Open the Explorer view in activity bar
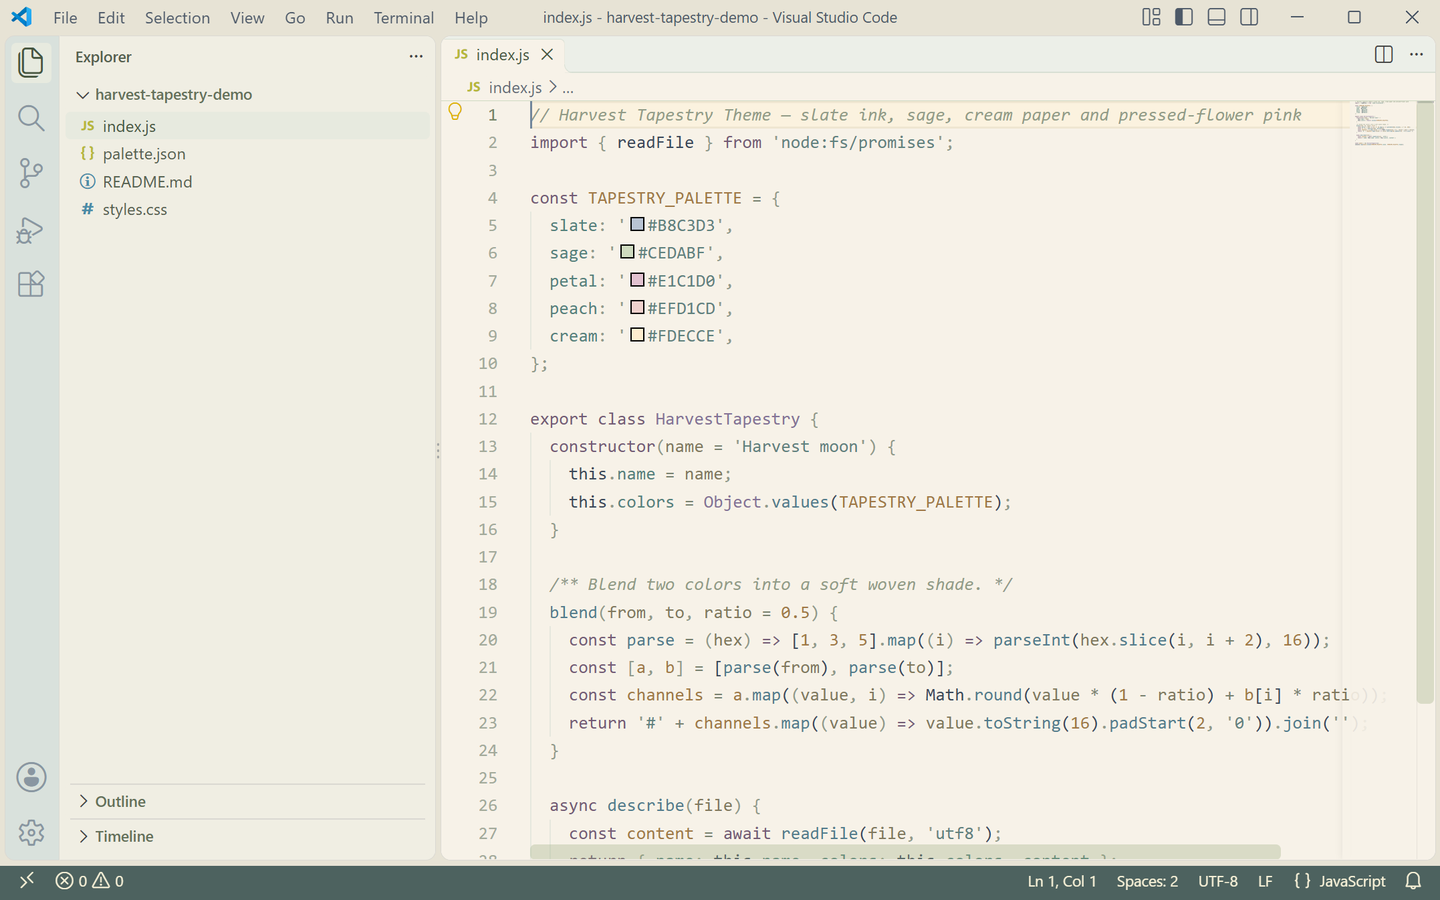The image size is (1440, 900). (x=31, y=63)
